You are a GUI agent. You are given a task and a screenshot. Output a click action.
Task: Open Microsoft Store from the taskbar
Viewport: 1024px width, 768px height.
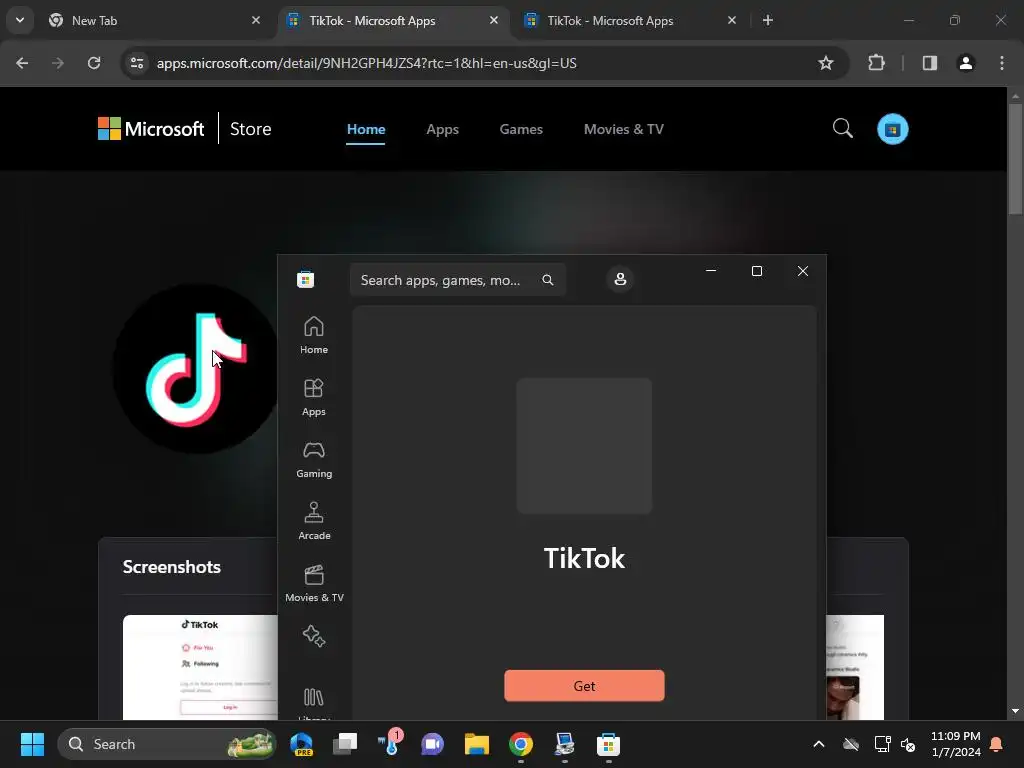pyautogui.click(x=608, y=744)
